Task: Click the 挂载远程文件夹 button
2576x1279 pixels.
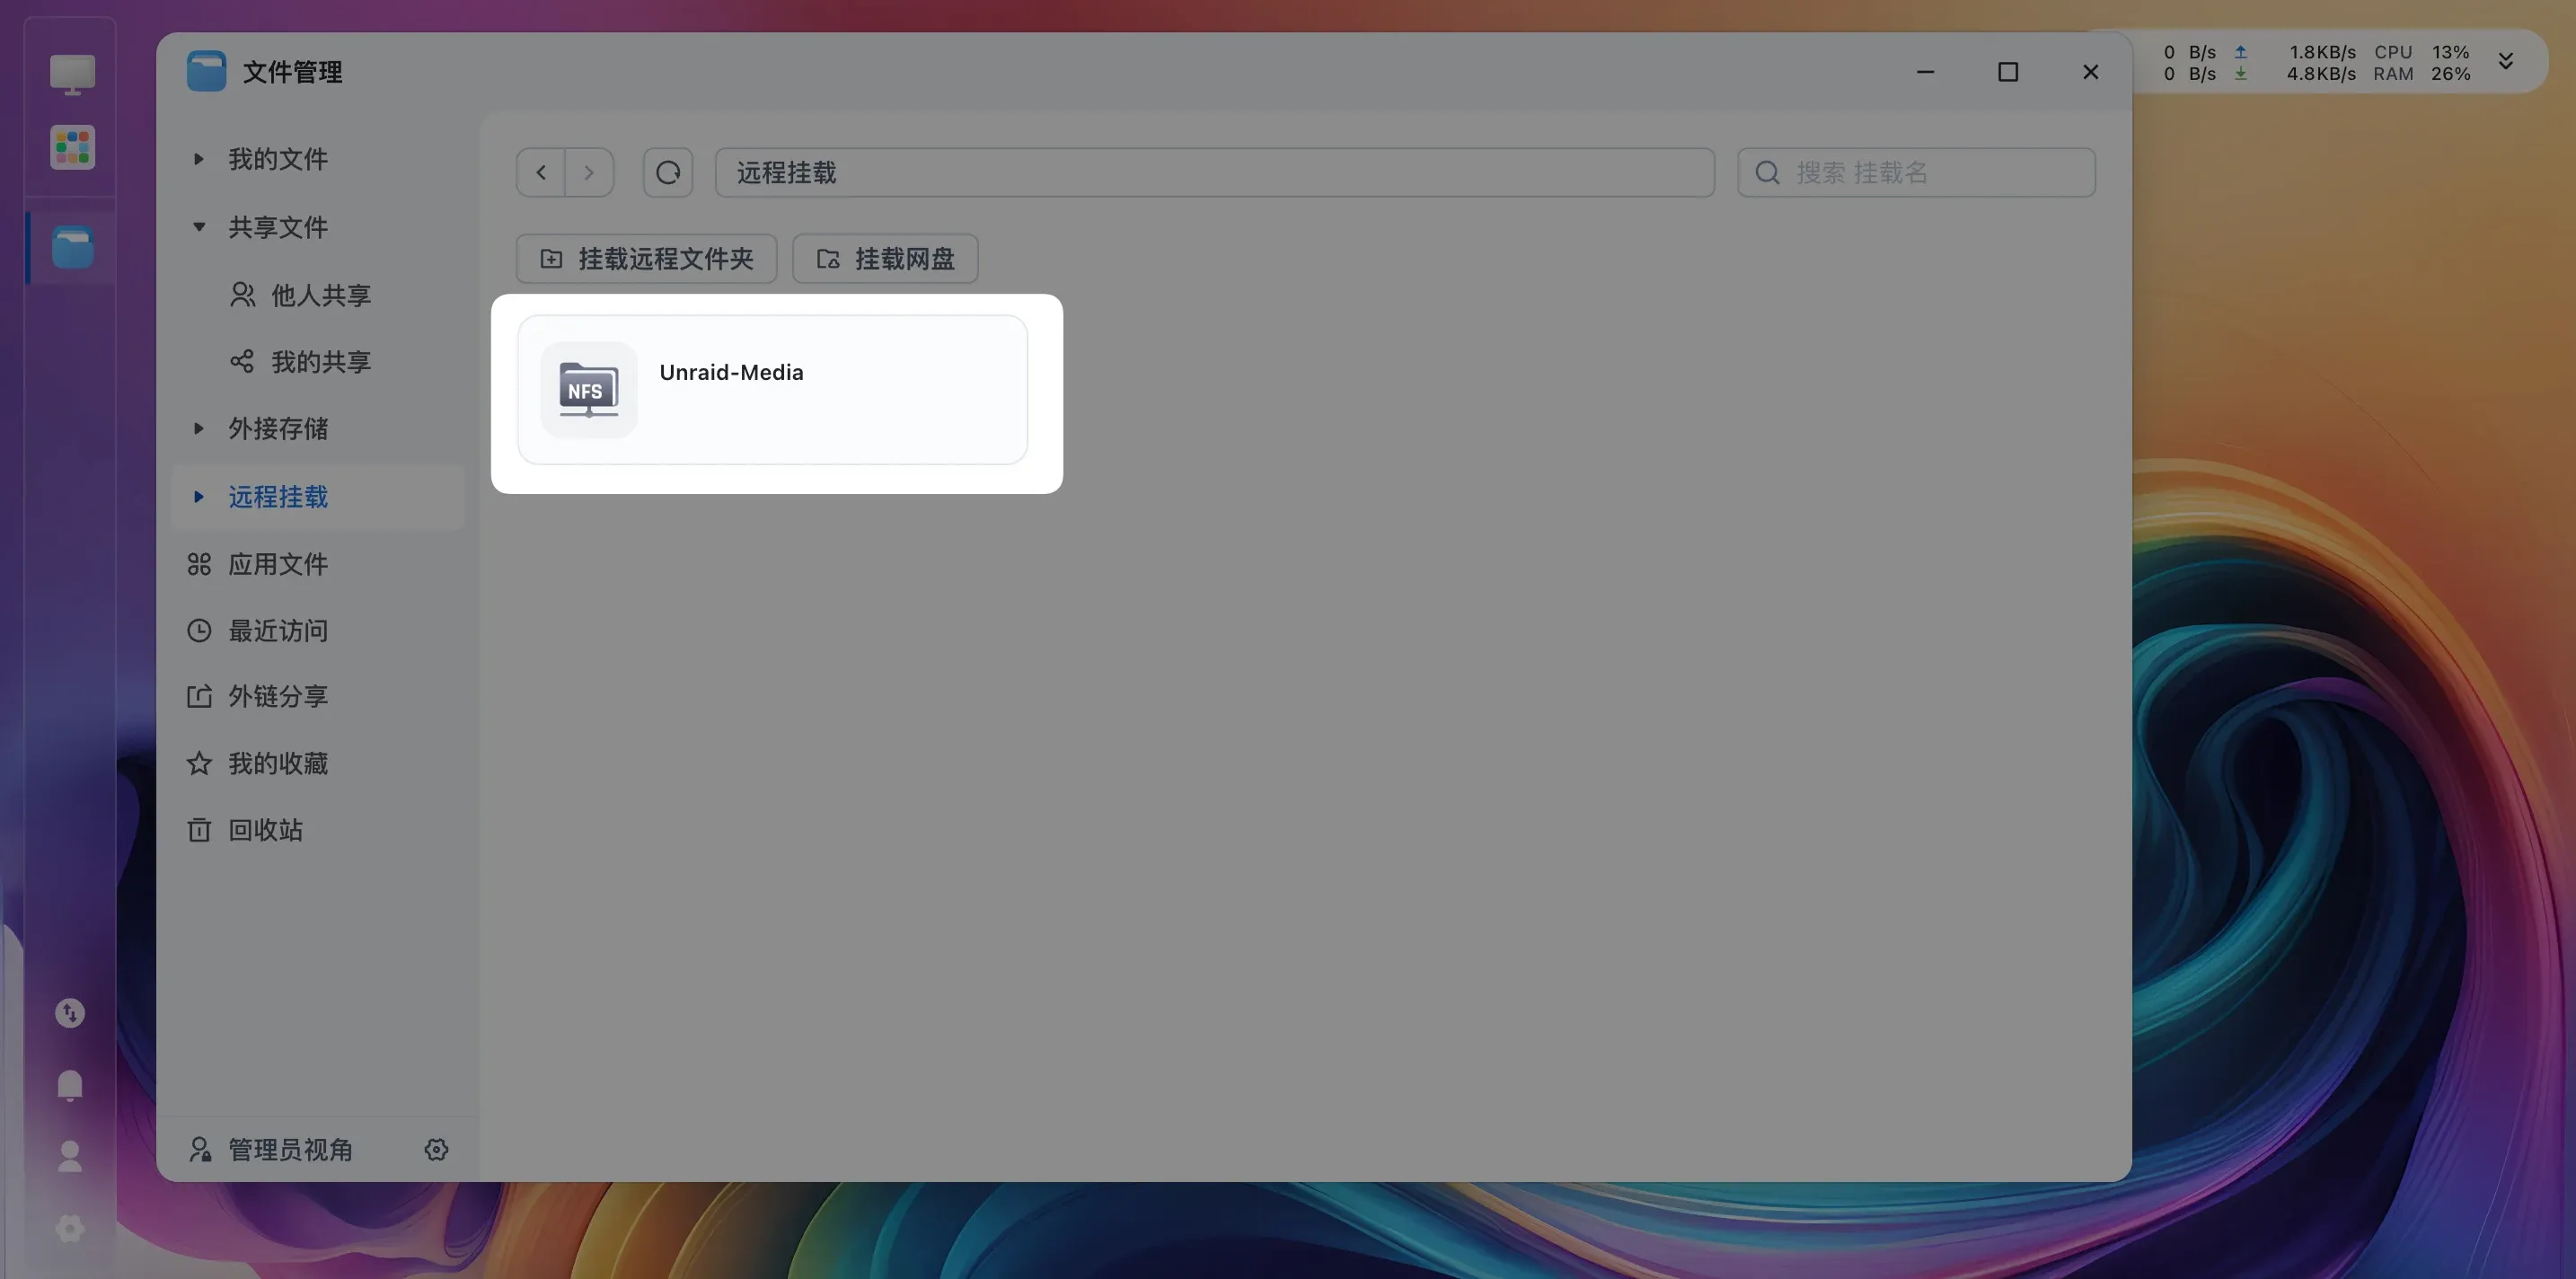Action: pyautogui.click(x=647, y=259)
